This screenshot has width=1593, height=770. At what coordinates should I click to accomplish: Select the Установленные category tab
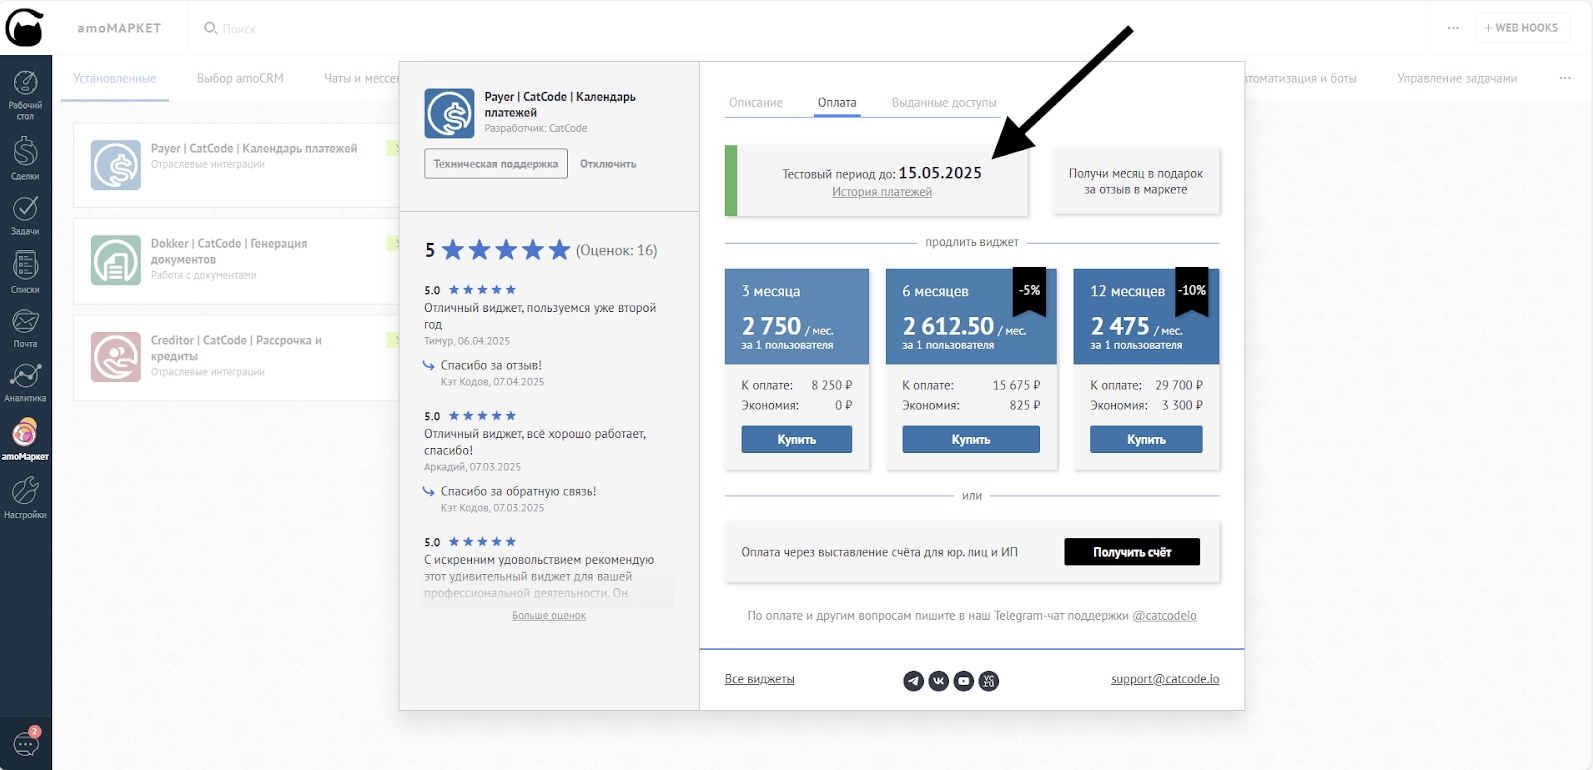(115, 78)
